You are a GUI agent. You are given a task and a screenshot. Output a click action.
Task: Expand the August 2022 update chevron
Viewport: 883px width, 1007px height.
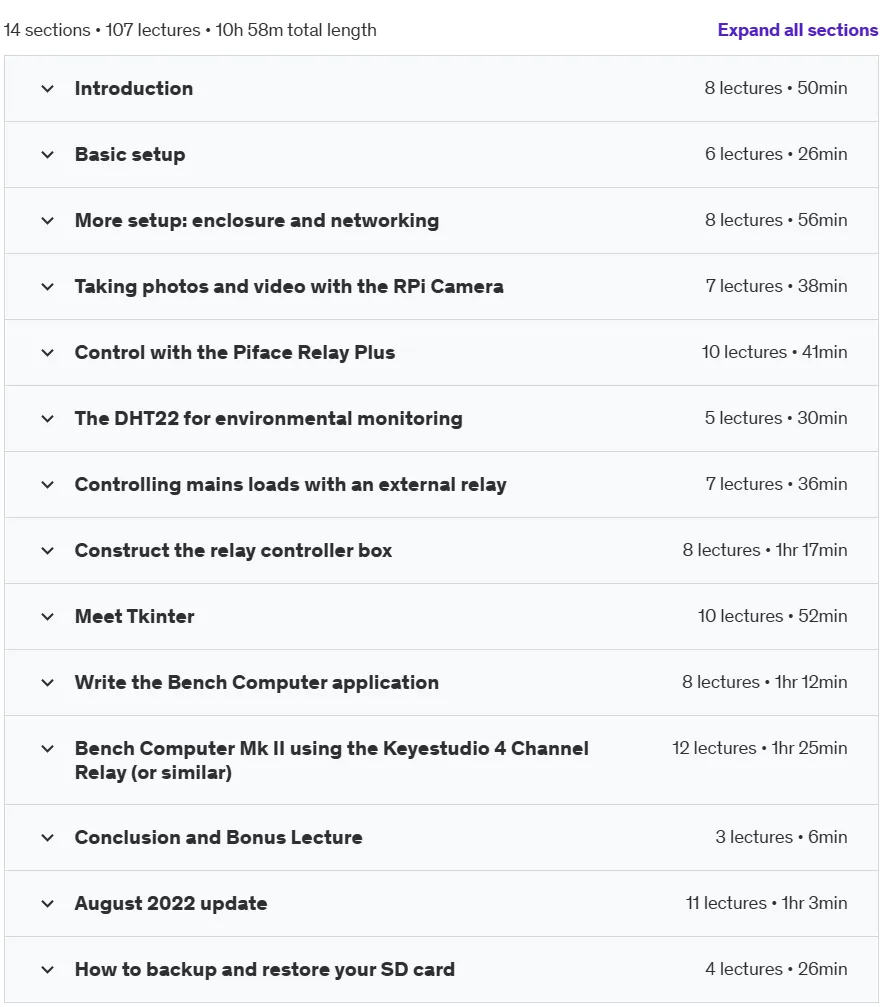coord(48,904)
